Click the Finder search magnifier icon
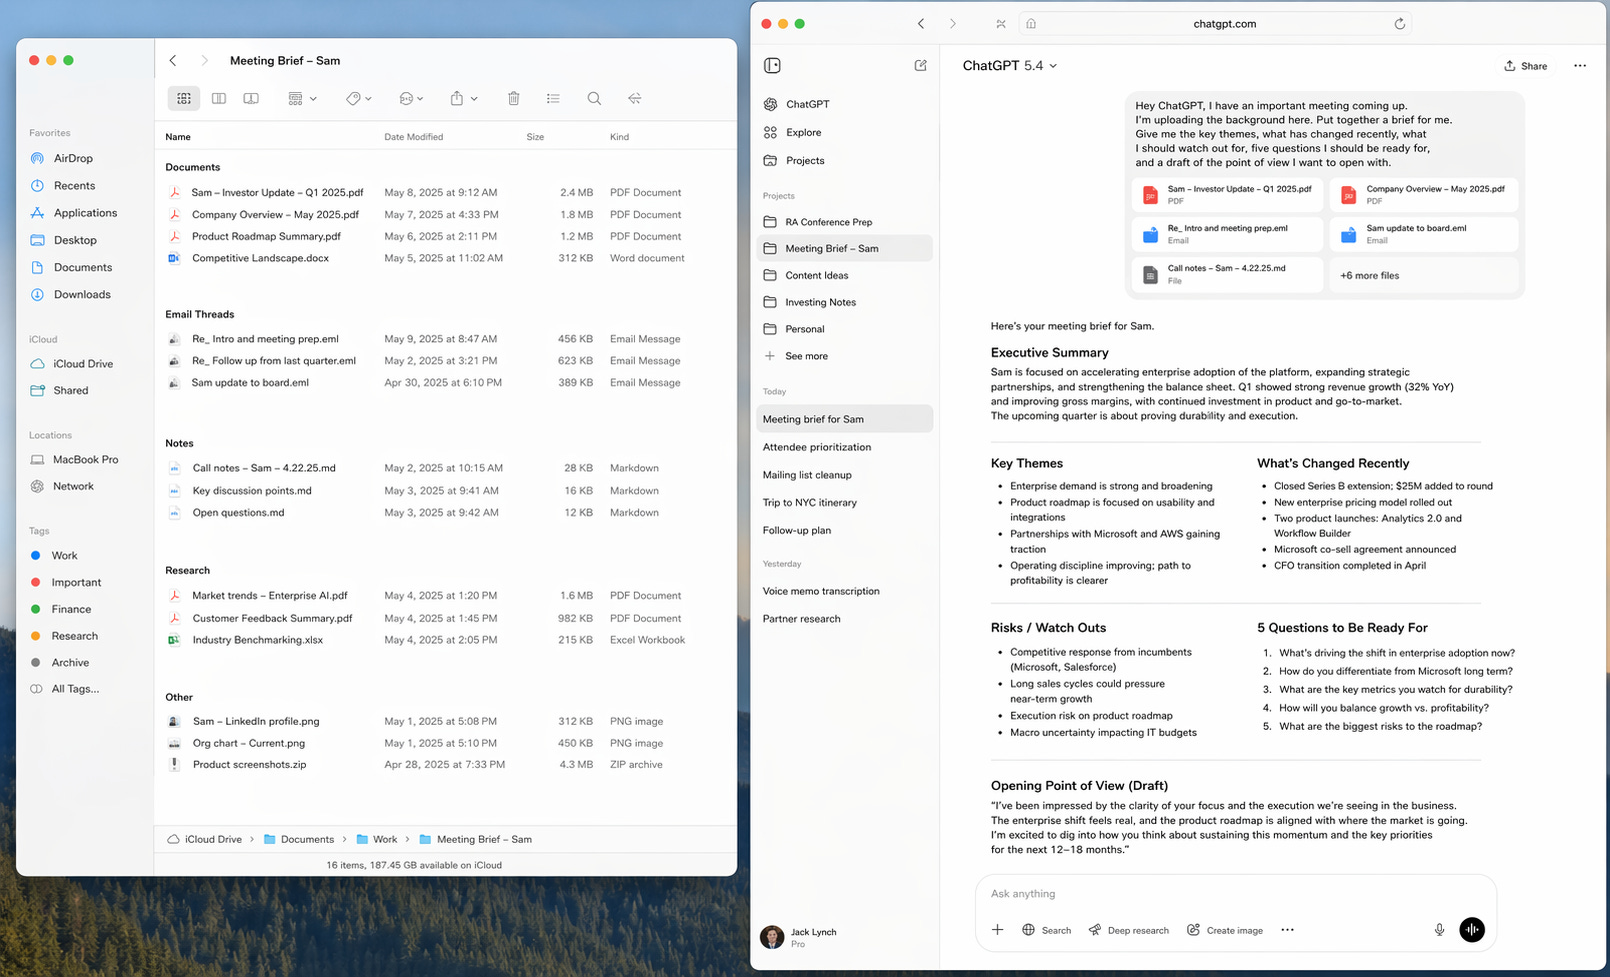The width and height of the screenshot is (1610, 977). coord(594,98)
